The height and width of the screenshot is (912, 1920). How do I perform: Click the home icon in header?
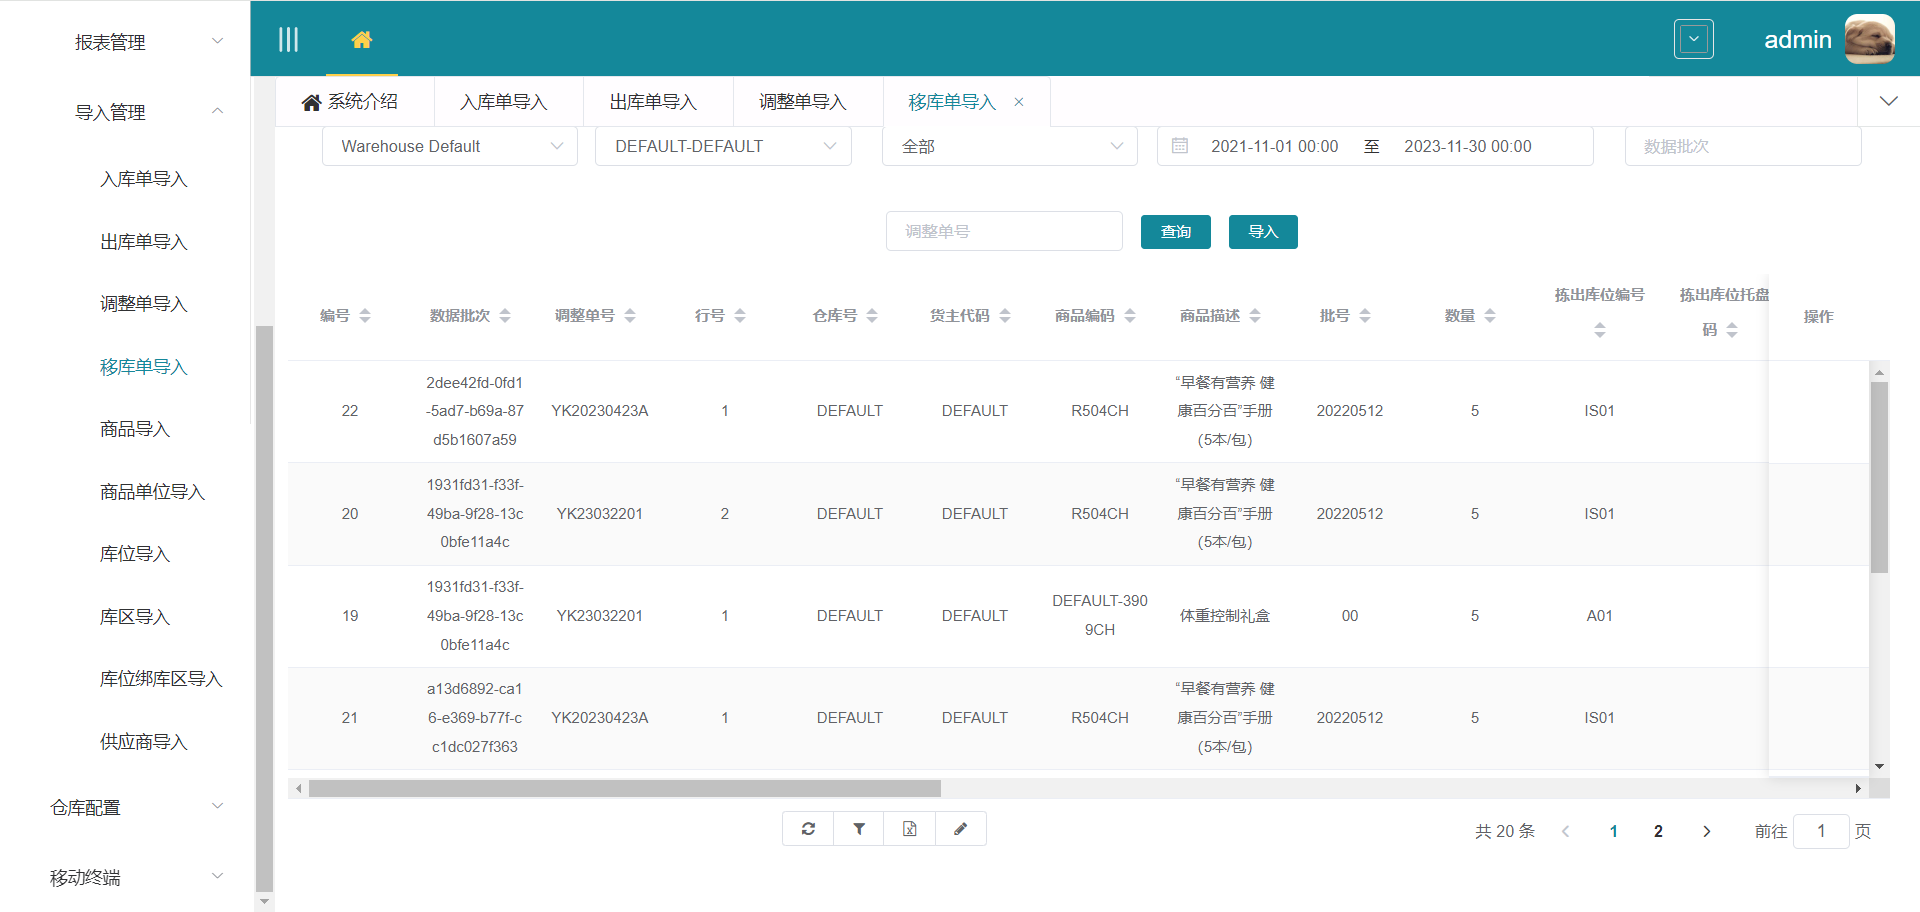pyautogui.click(x=362, y=40)
